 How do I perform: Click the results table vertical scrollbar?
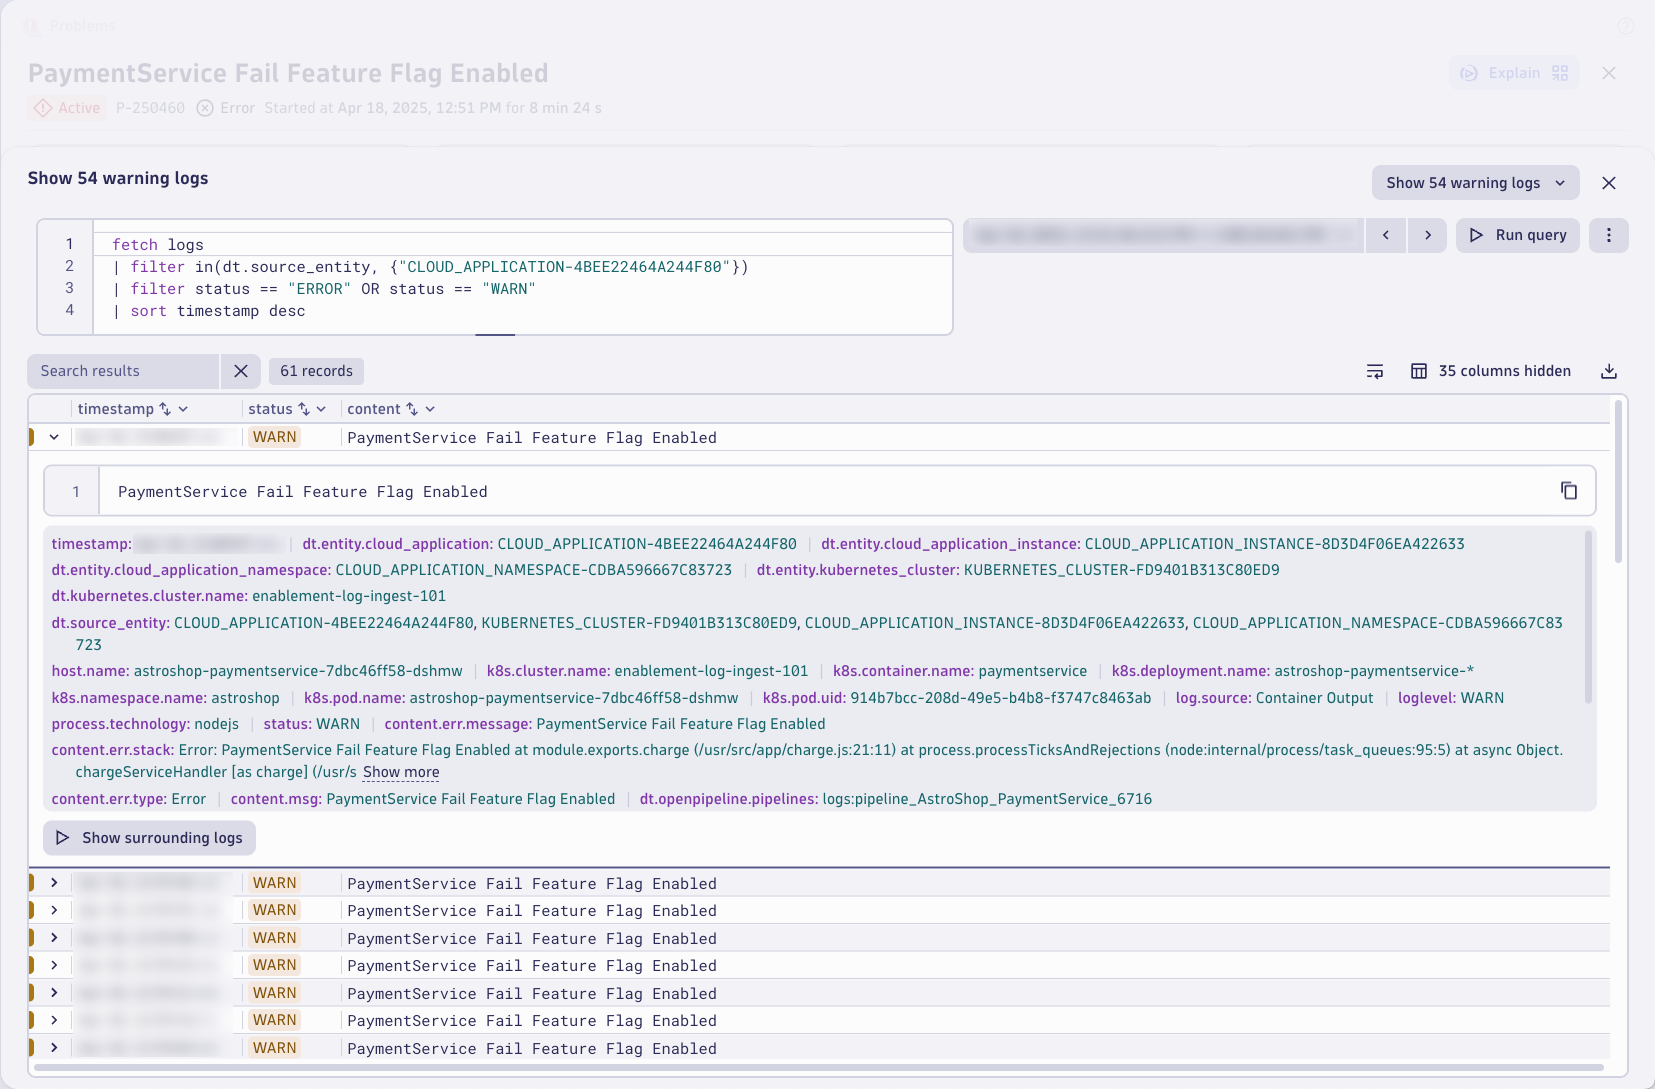(1618, 481)
